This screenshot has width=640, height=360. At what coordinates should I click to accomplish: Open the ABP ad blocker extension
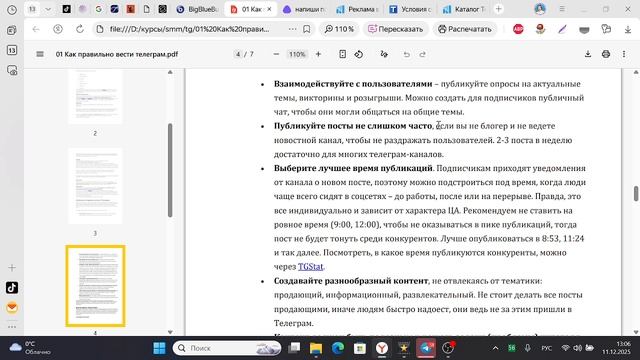coord(518,29)
